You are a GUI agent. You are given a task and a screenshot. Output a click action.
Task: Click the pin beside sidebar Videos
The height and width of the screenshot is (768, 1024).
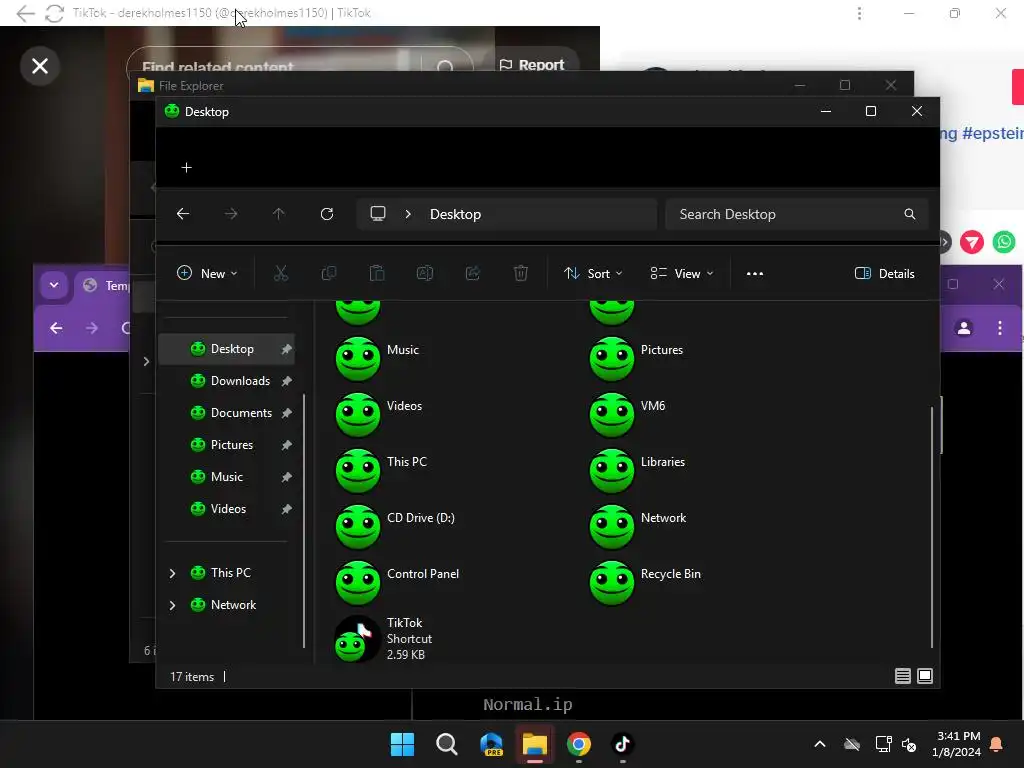(x=286, y=509)
